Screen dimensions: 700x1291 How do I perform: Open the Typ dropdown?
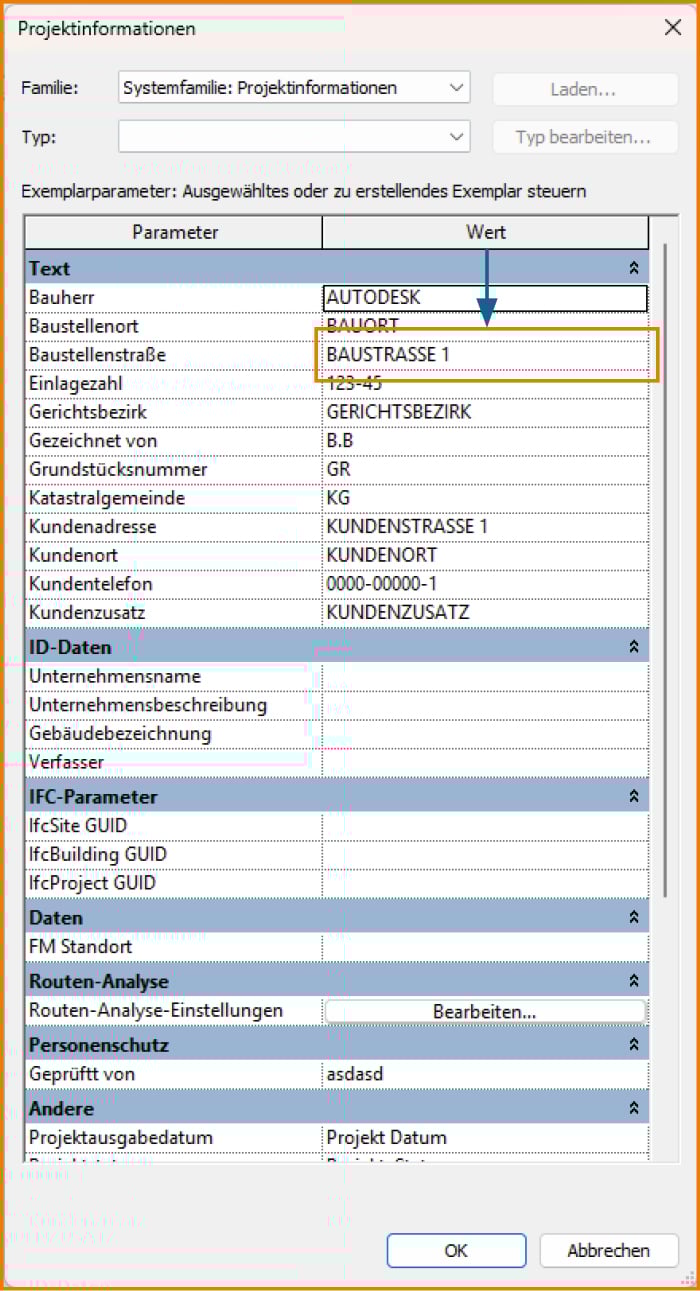[x=294, y=136]
